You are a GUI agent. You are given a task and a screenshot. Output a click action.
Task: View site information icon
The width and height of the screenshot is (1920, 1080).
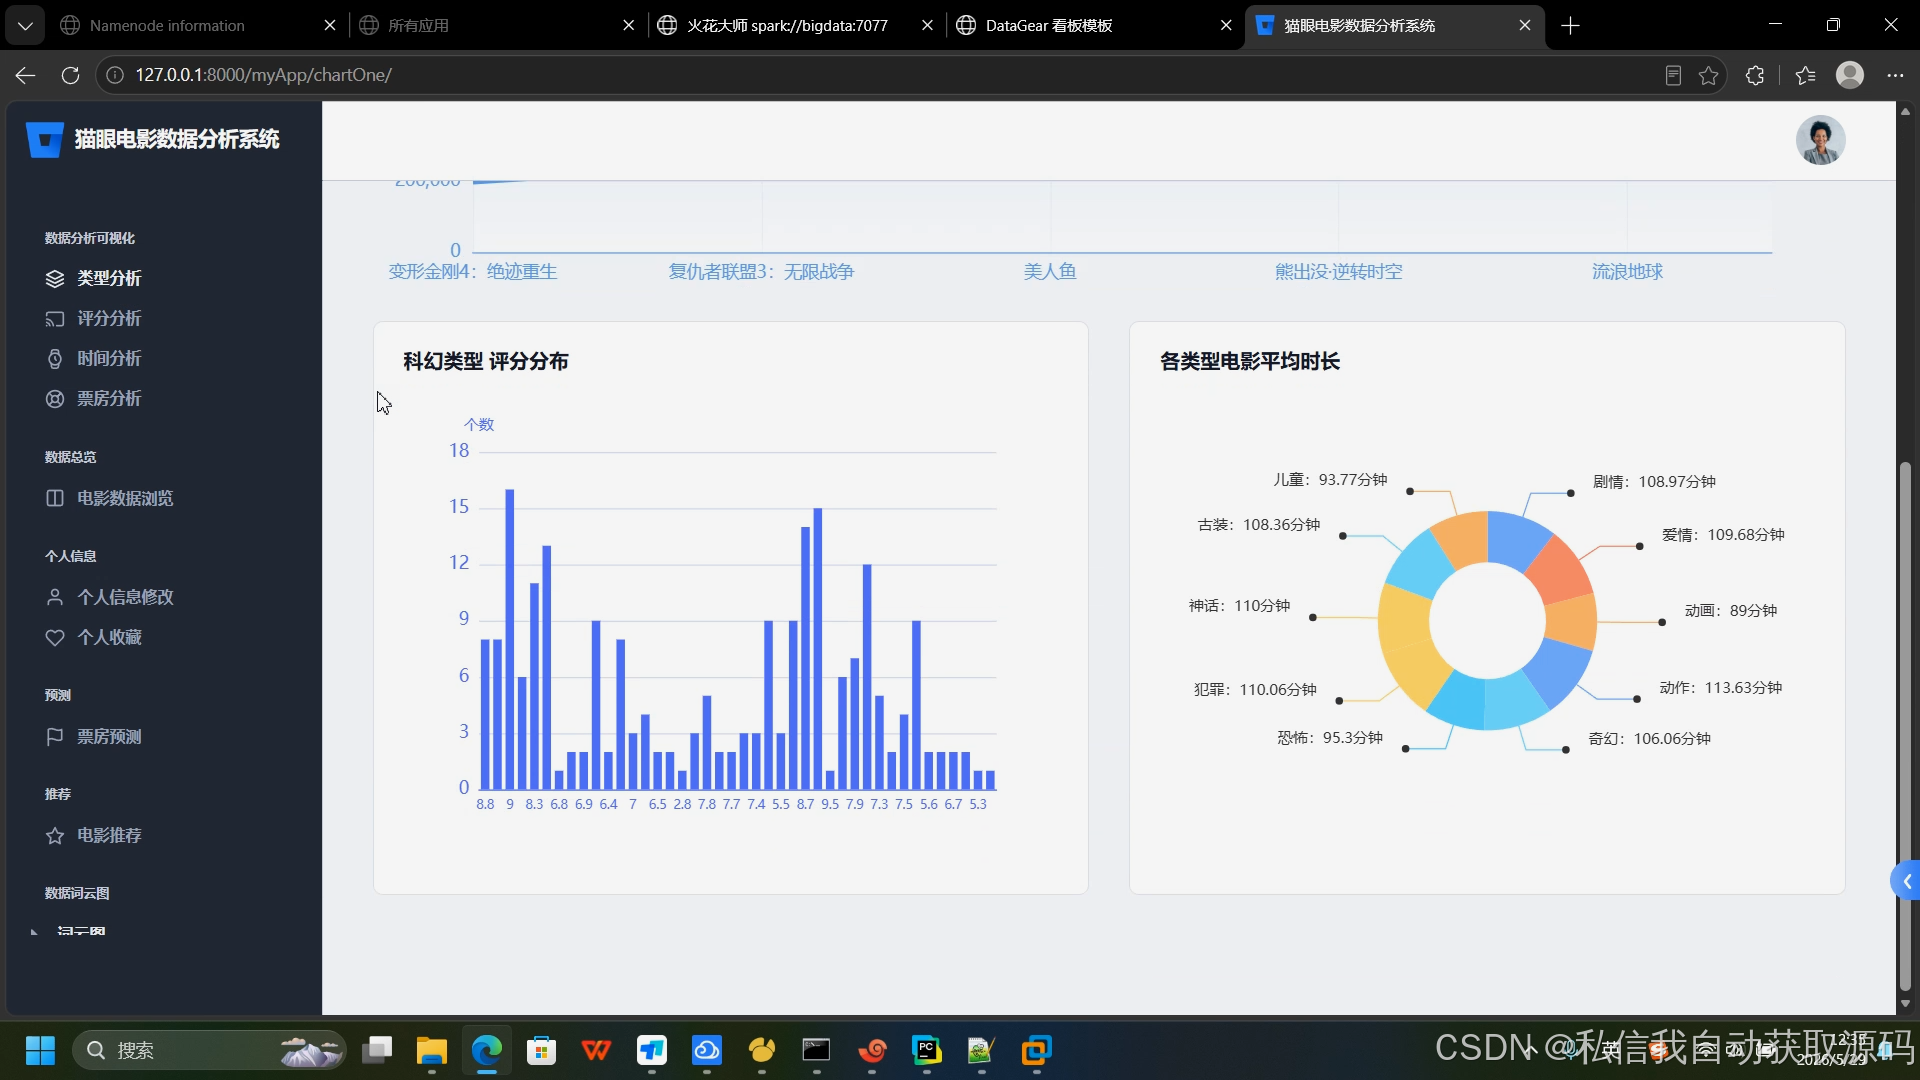click(115, 75)
